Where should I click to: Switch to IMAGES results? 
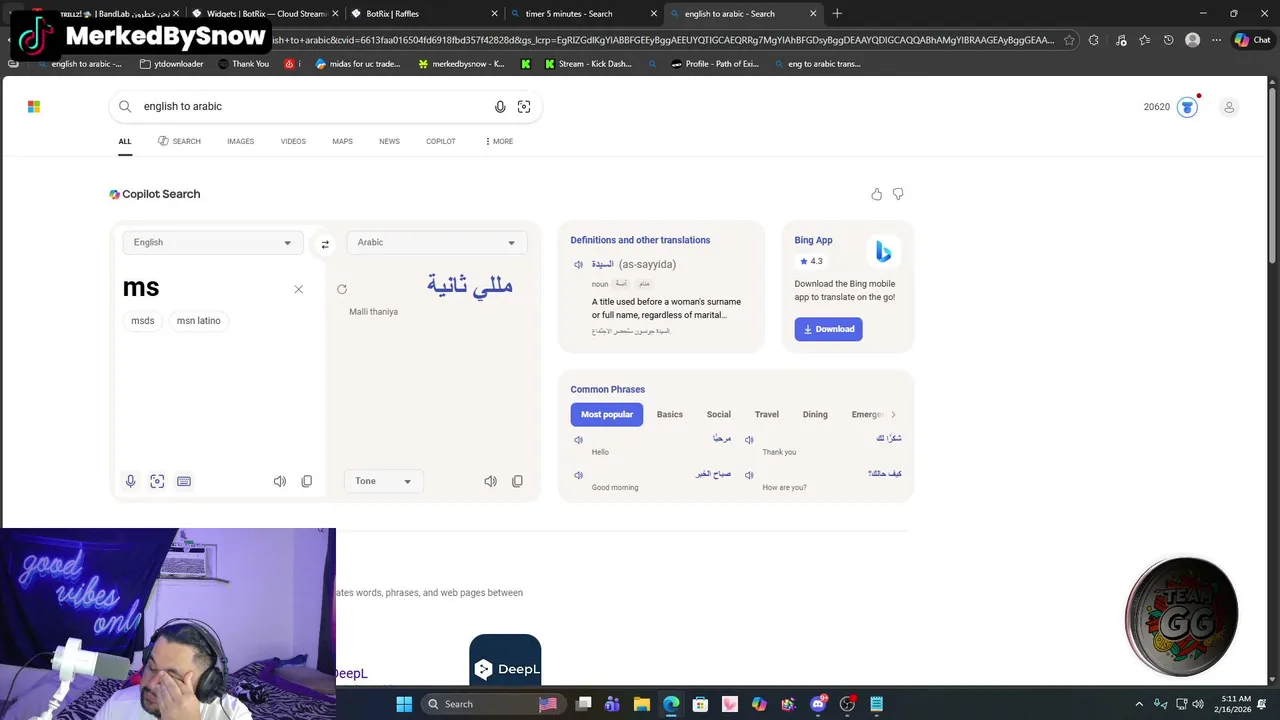(x=240, y=141)
